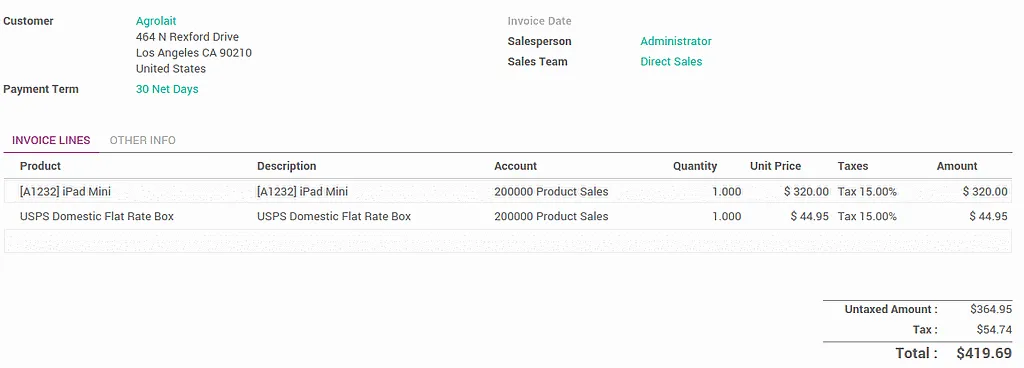Click the USPS row quantity 1.000

pyautogui.click(x=726, y=216)
